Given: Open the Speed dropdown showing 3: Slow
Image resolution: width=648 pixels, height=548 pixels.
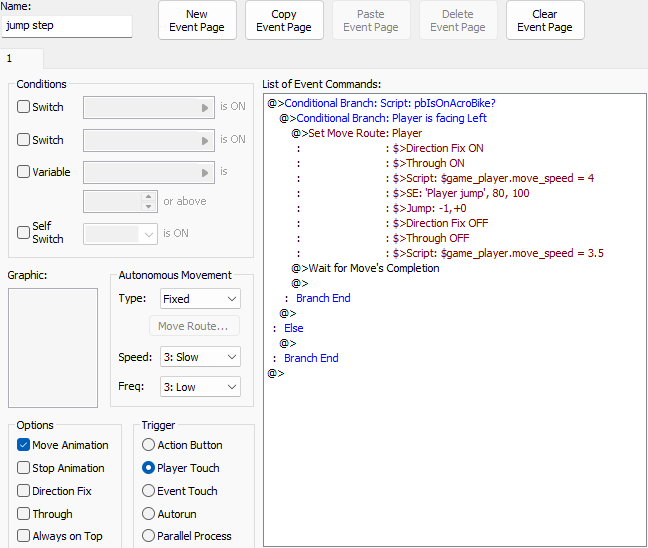Looking at the screenshot, I should pos(200,357).
